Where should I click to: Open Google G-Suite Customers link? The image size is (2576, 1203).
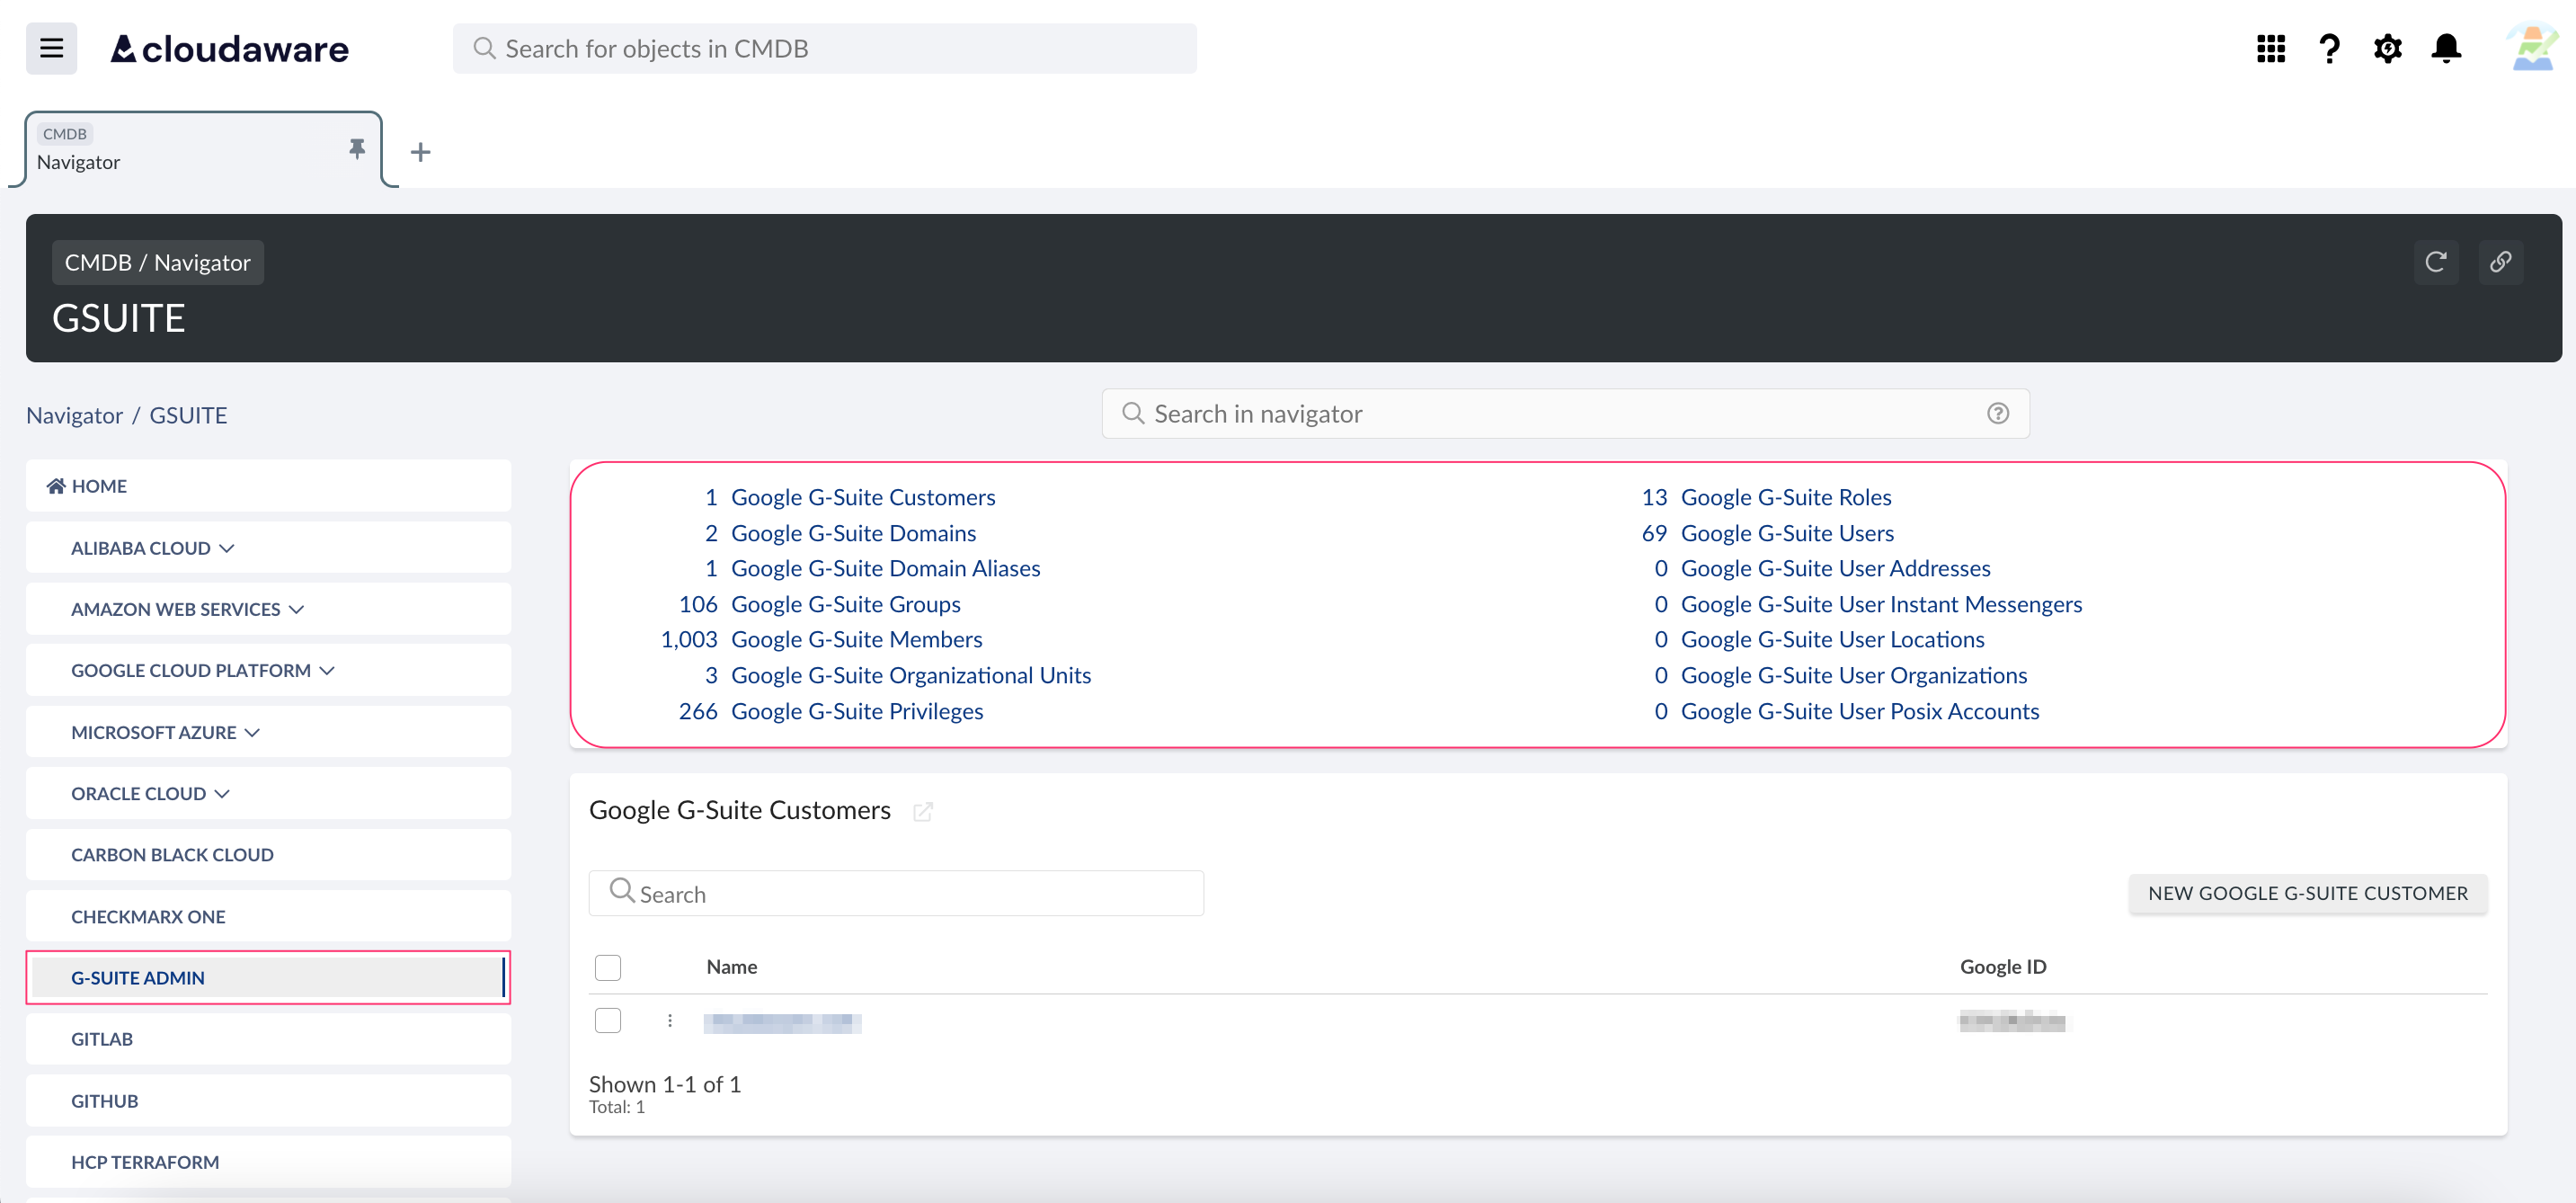pyautogui.click(x=863, y=497)
